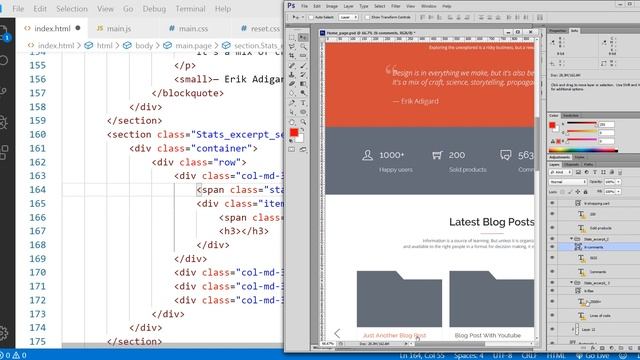Open the Fill dropdown arrow

click(618, 191)
